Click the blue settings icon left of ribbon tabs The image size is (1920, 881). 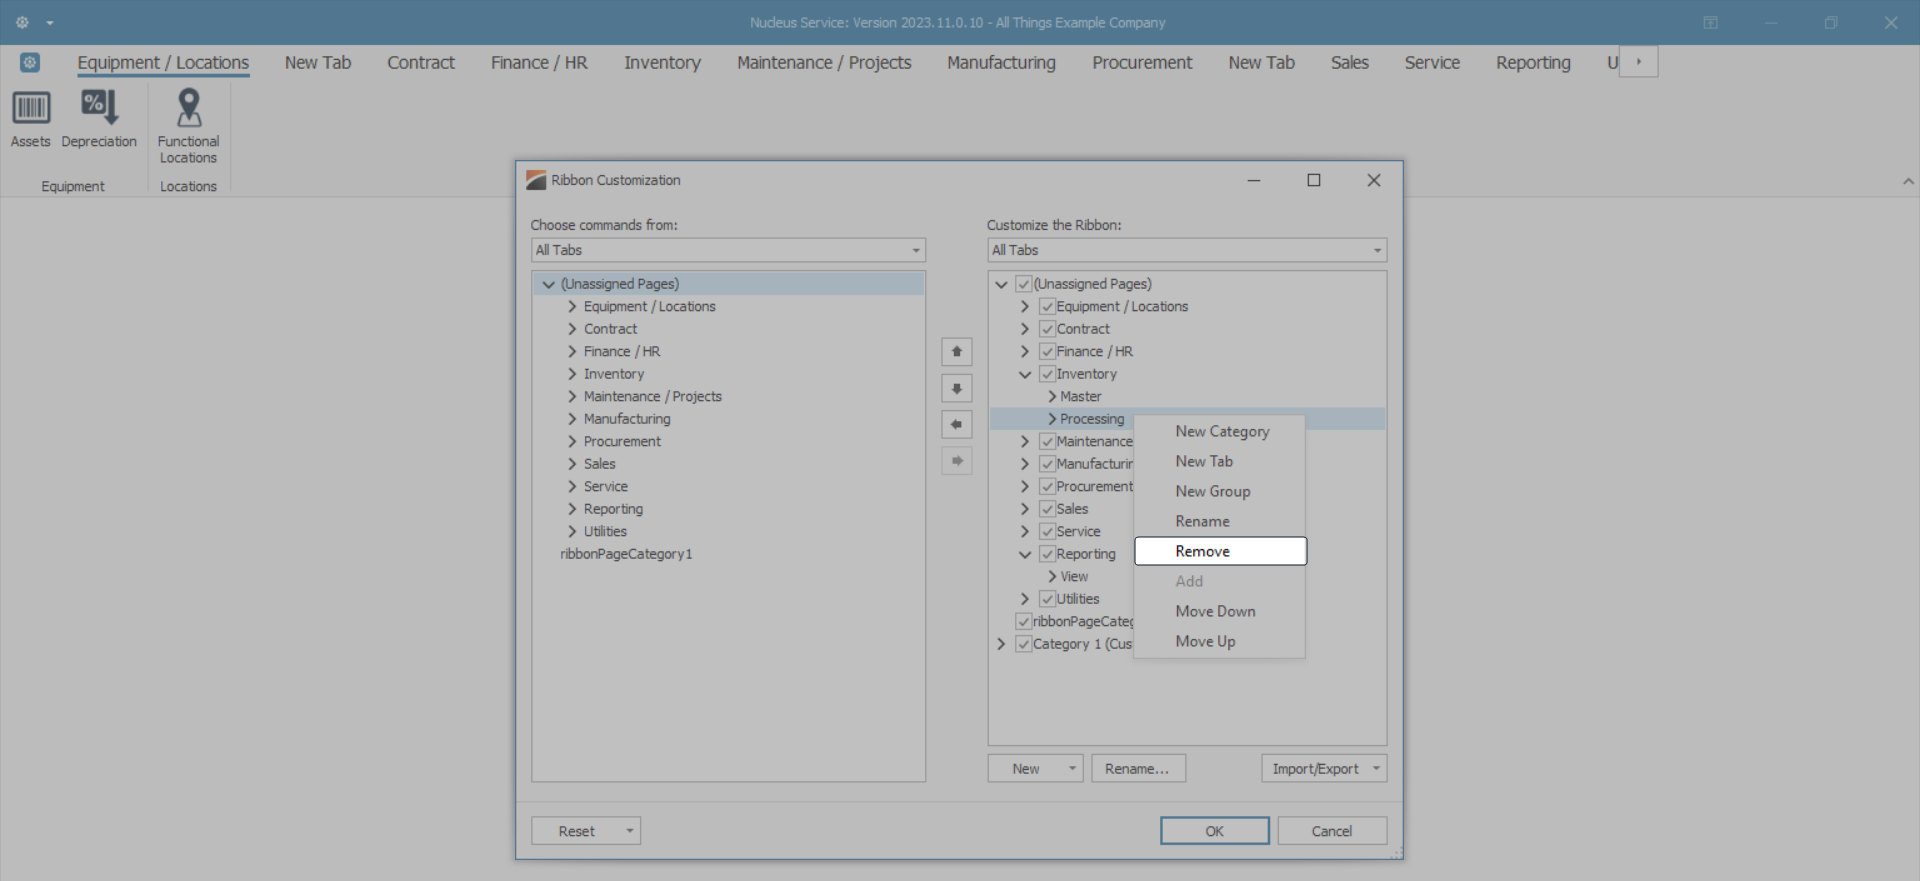(30, 62)
